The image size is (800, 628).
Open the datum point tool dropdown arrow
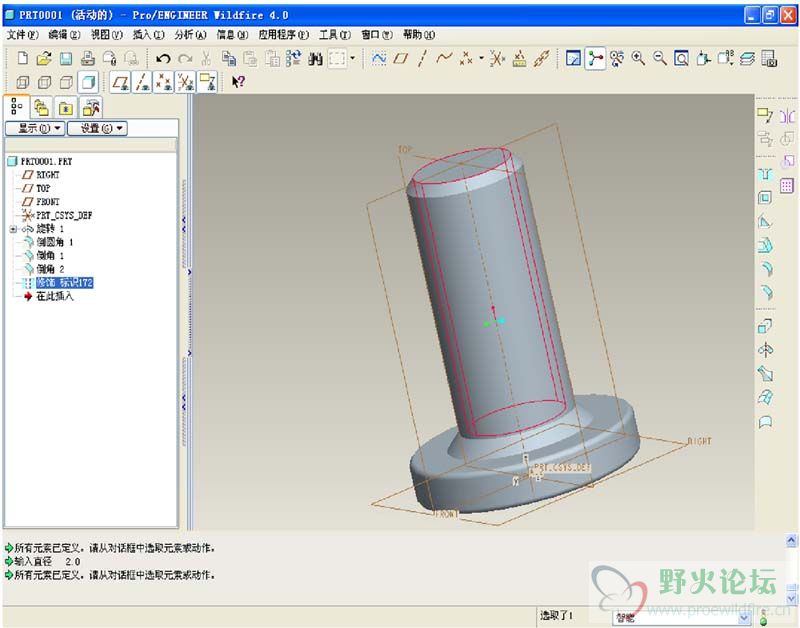(481, 59)
